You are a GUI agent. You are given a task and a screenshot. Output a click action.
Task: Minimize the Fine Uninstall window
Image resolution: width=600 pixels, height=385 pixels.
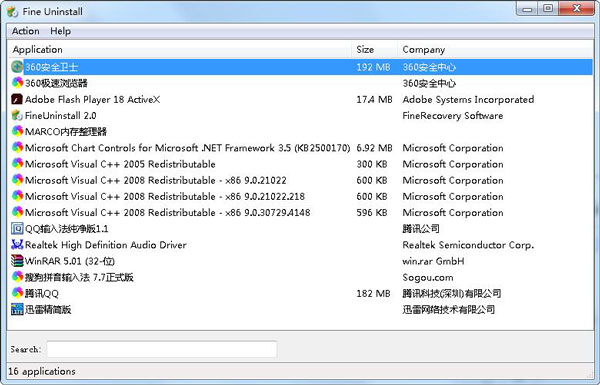(527, 8)
